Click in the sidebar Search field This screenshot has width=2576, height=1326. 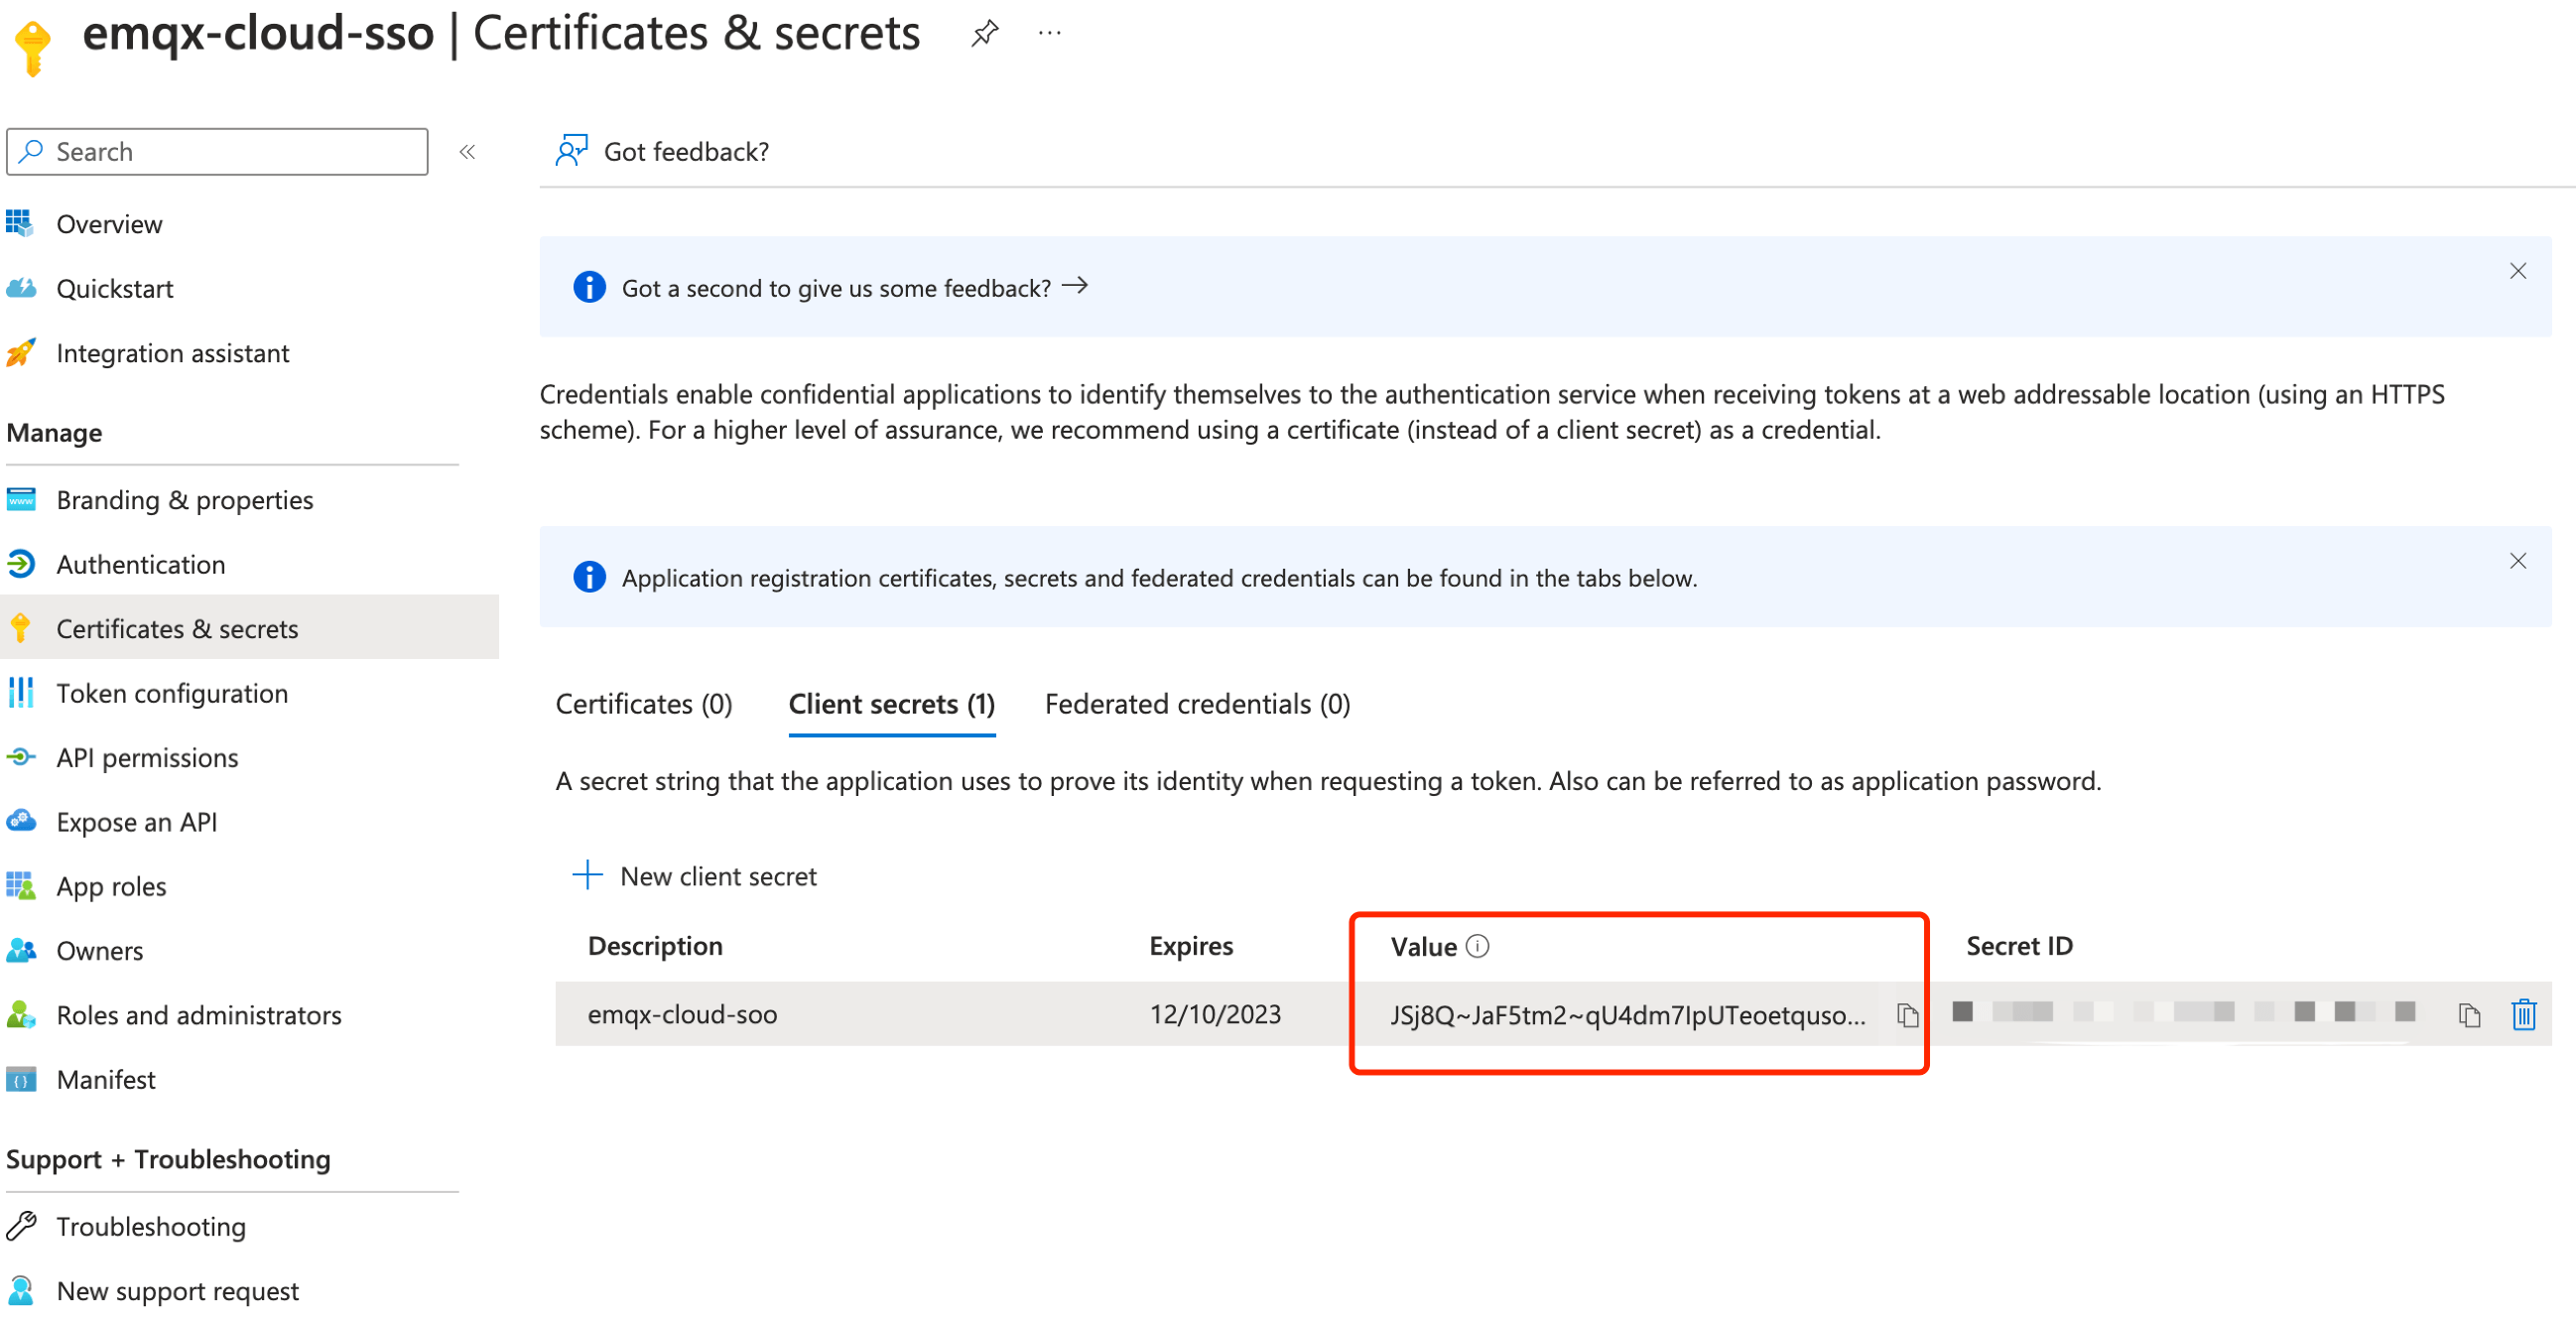tap(218, 152)
